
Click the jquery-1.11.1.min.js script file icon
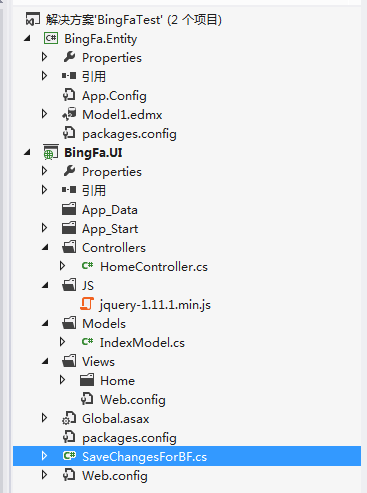pyautogui.click(x=87, y=304)
